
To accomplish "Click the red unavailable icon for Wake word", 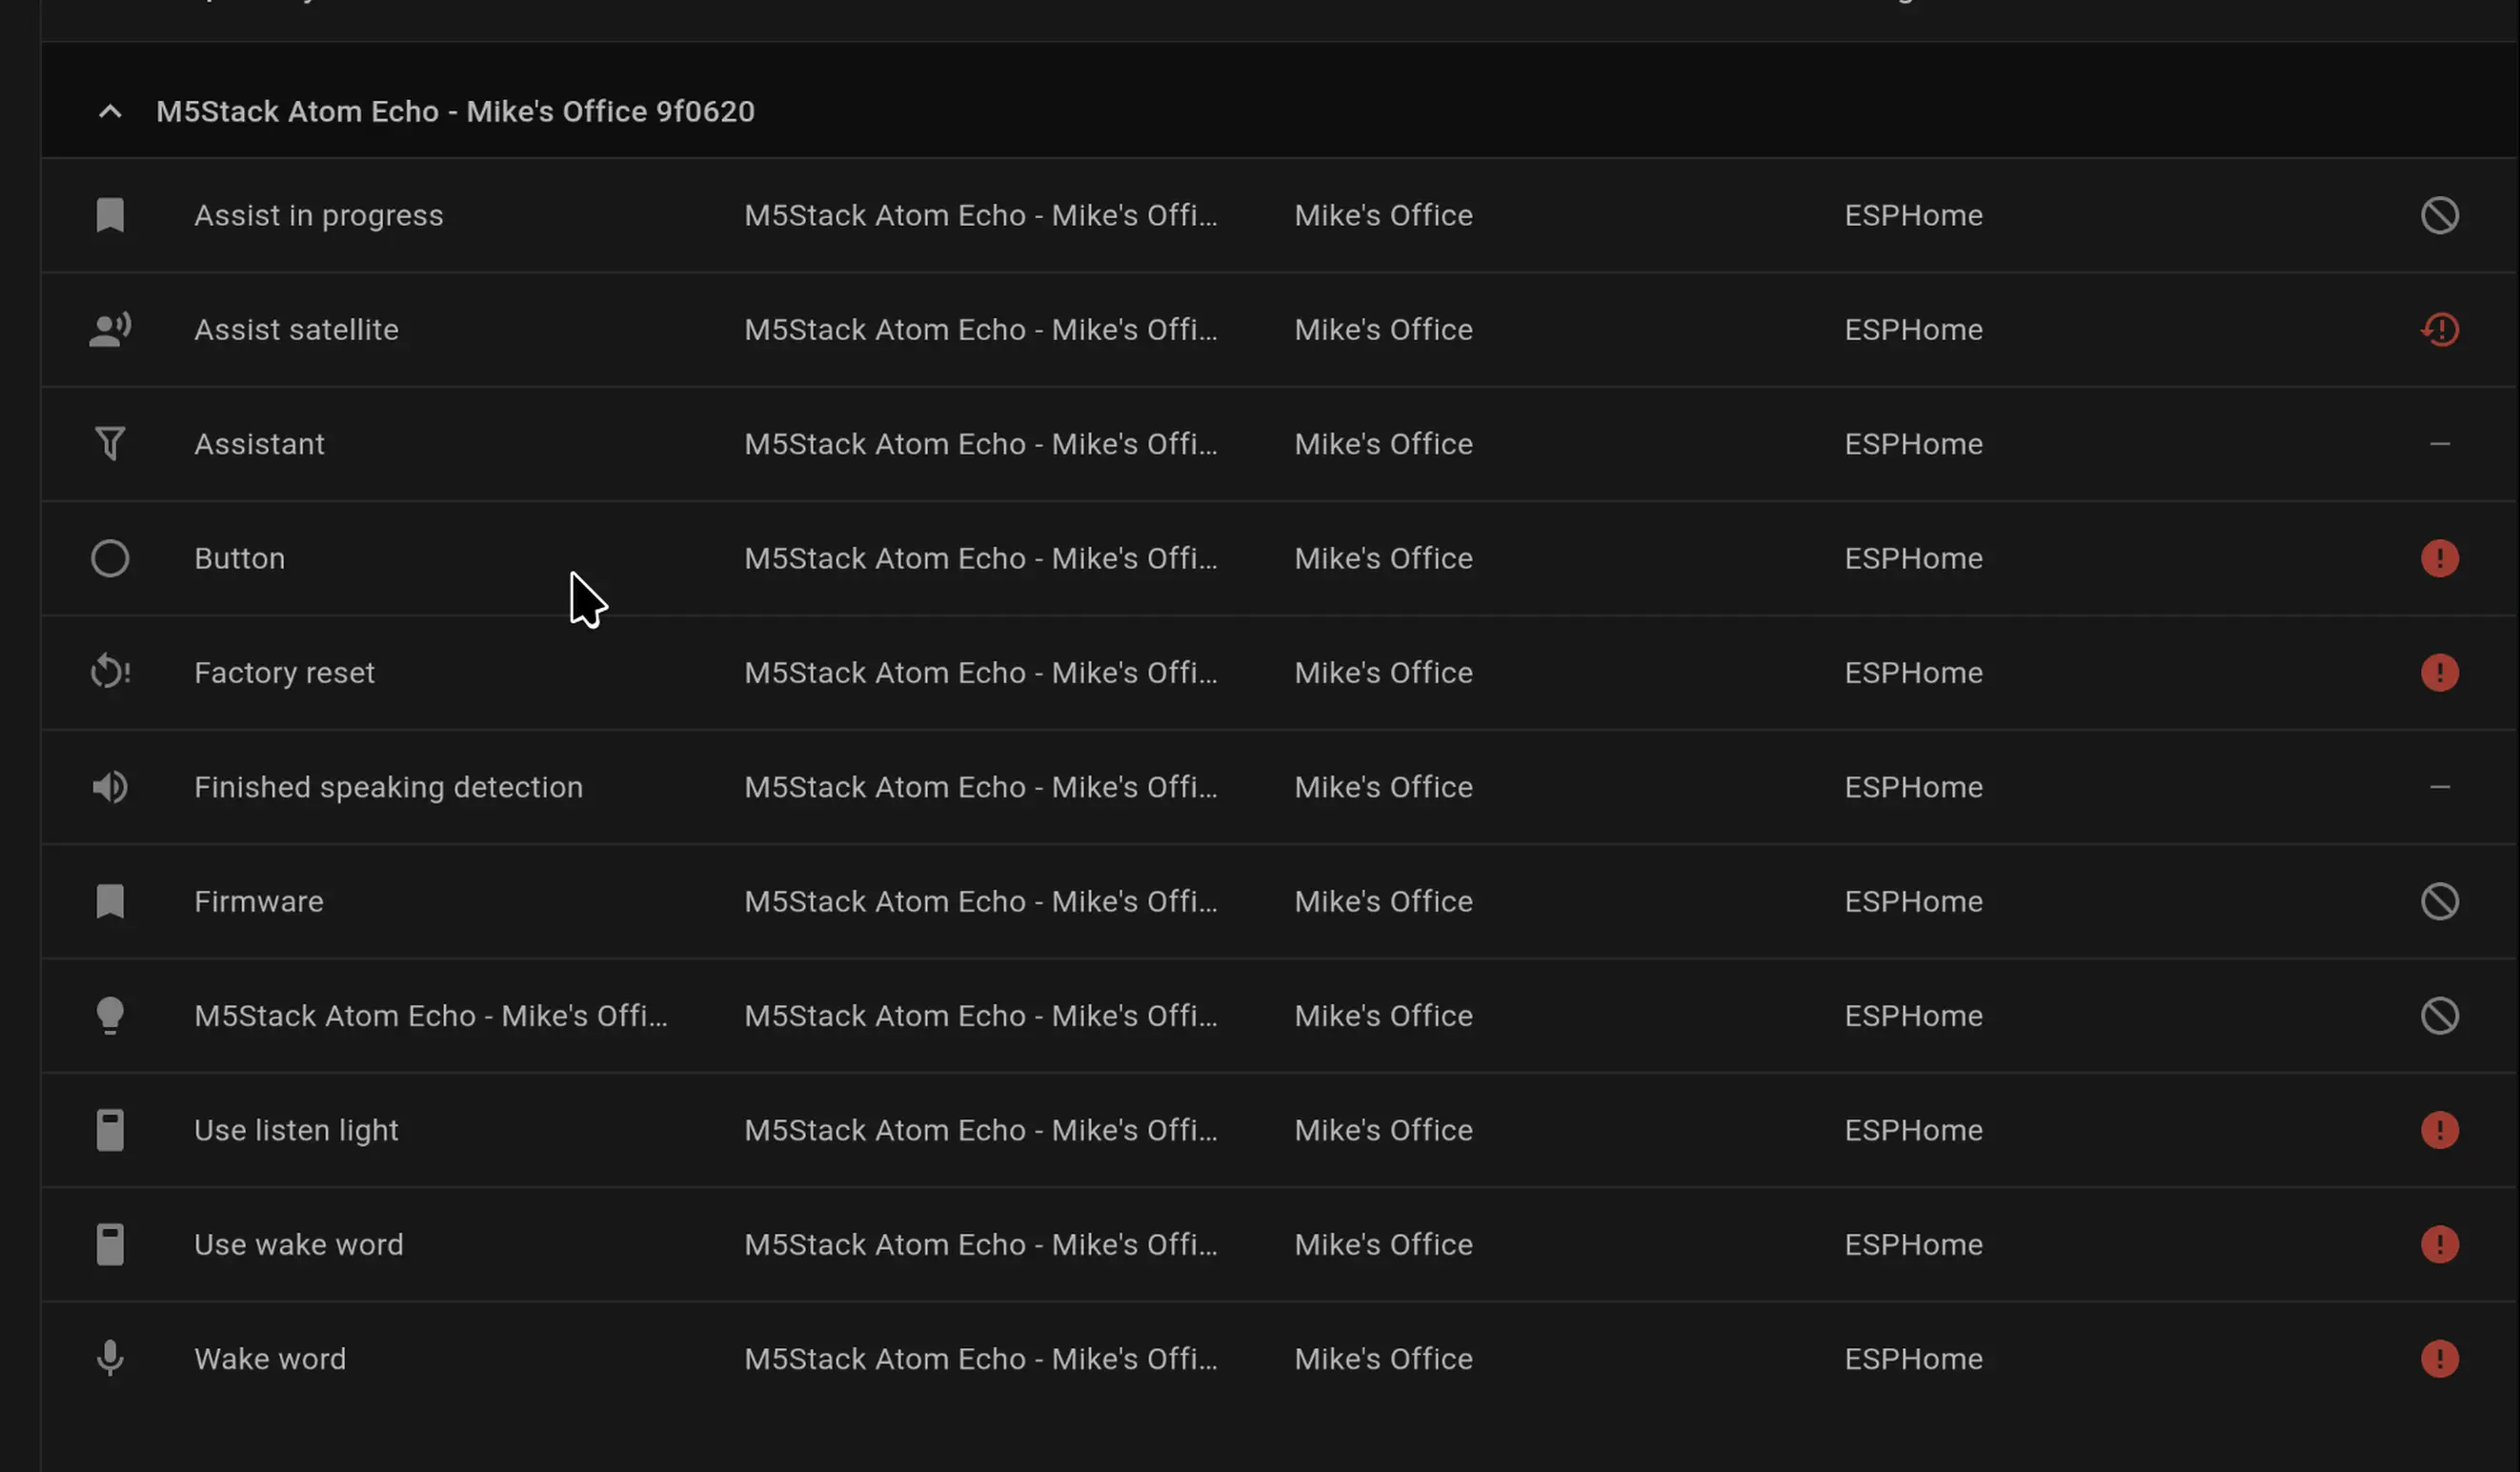I will (2439, 1359).
